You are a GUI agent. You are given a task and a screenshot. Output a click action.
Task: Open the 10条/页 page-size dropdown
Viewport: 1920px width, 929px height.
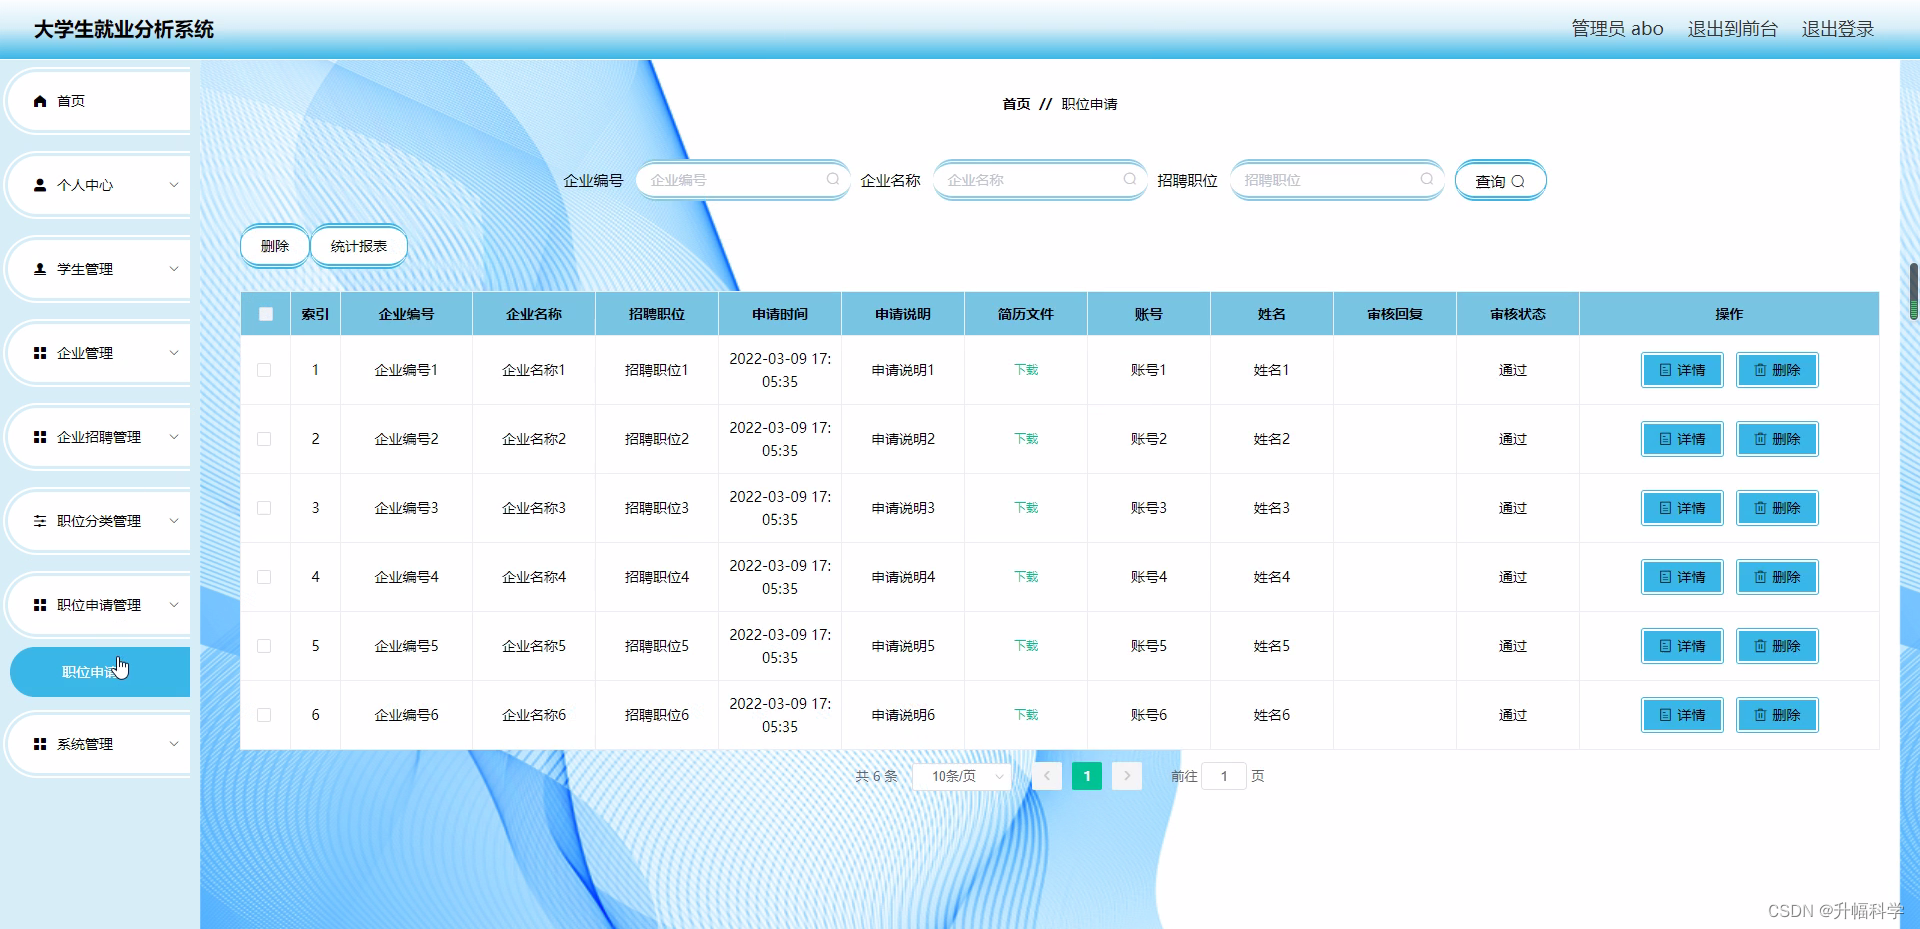[960, 776]
